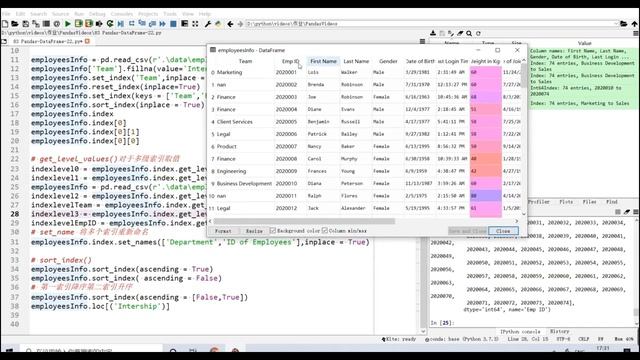Select the IPython console tab
The width and height of the screenshot is (640, 360).
coord(520,331)
